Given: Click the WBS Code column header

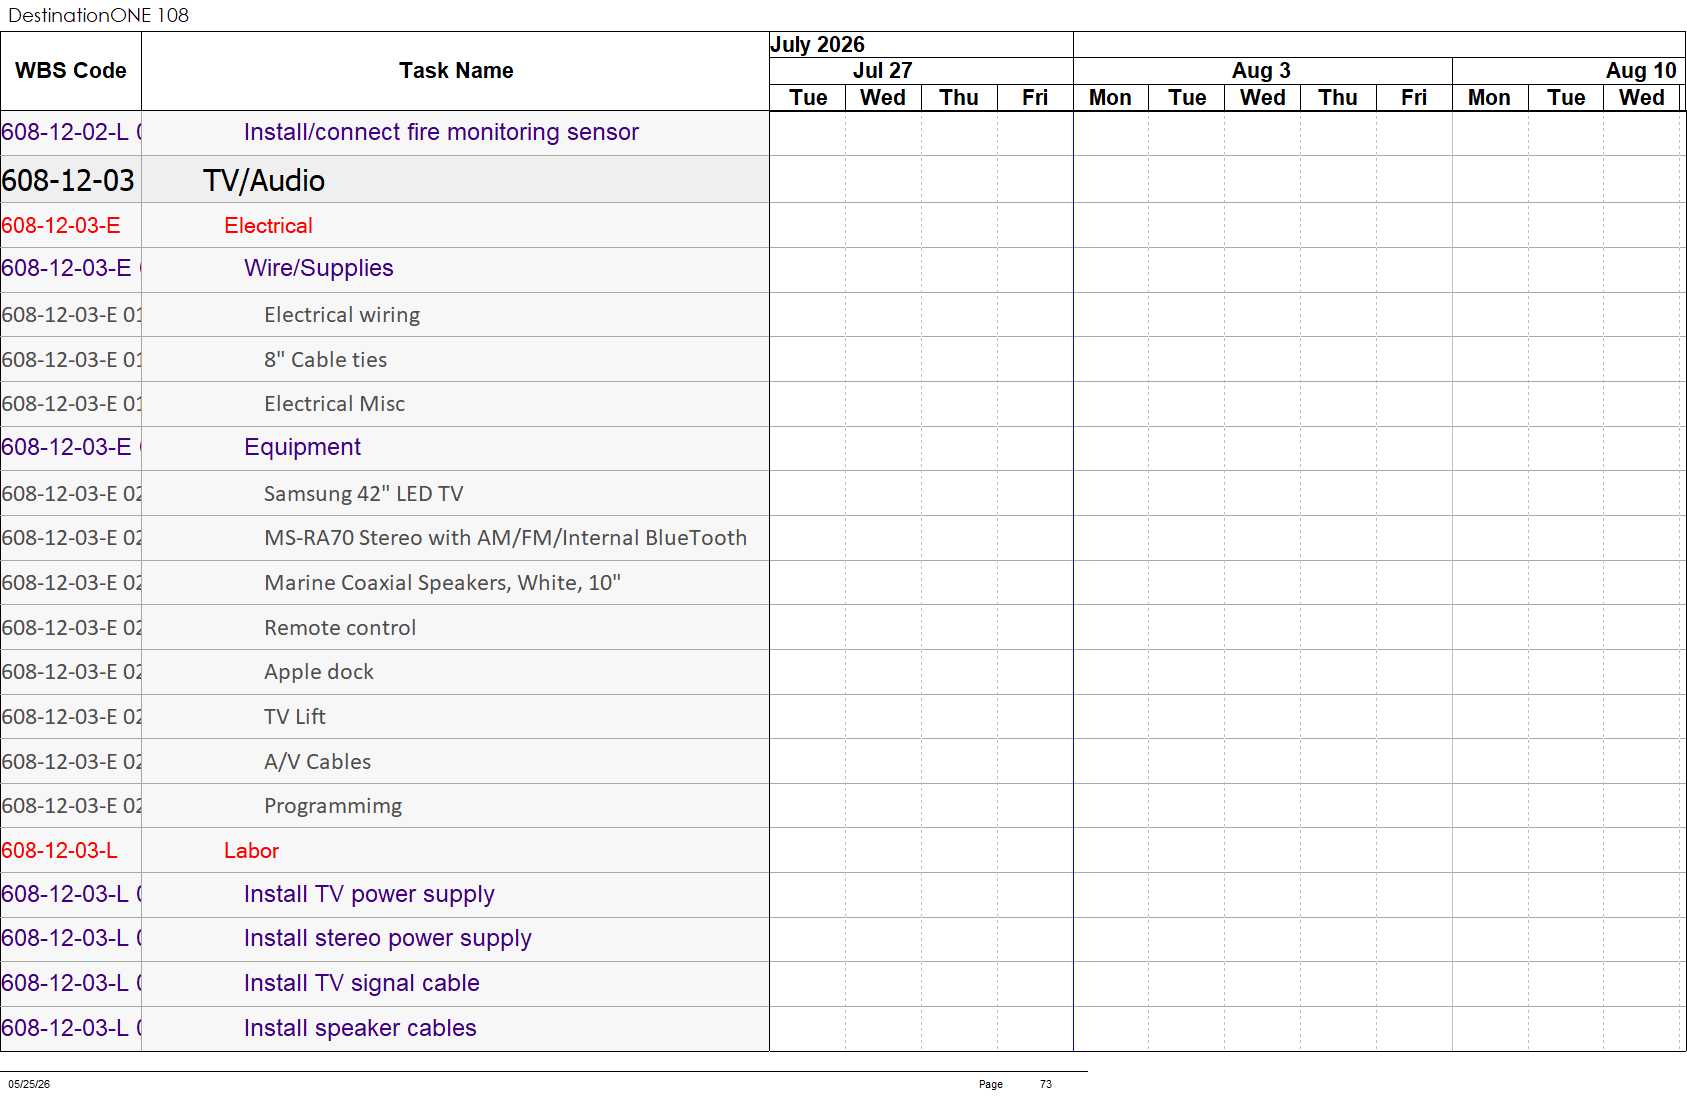Looking at the screenshot, I should coord(71,71).
